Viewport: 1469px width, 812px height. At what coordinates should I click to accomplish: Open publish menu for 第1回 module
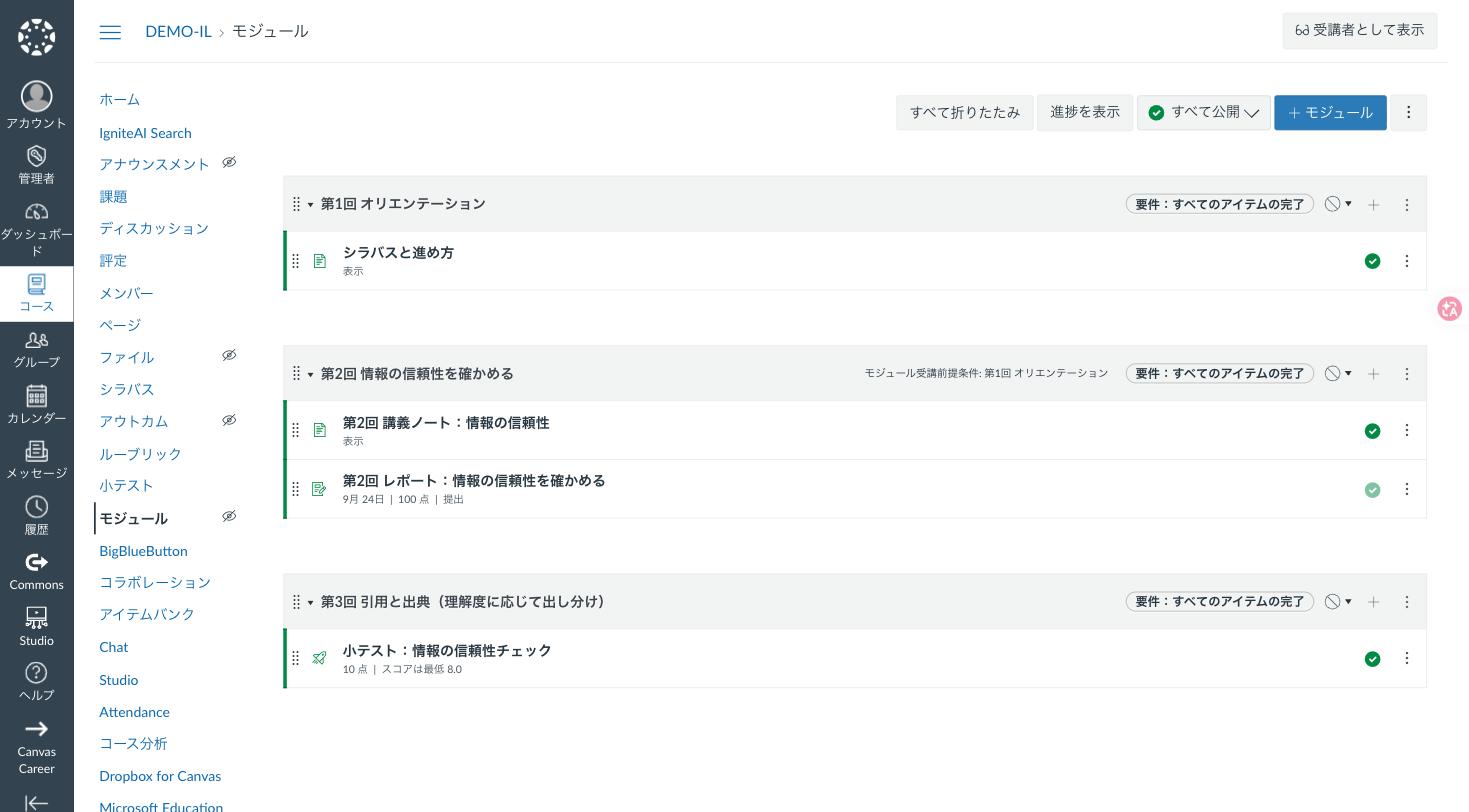[1338, 204]
